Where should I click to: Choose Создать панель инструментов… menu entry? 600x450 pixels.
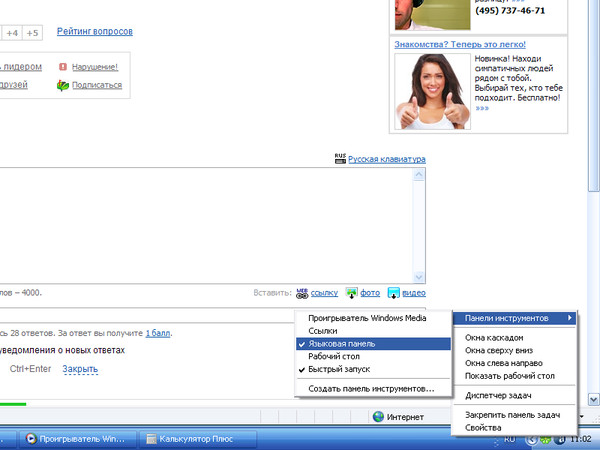click(373, 389)
